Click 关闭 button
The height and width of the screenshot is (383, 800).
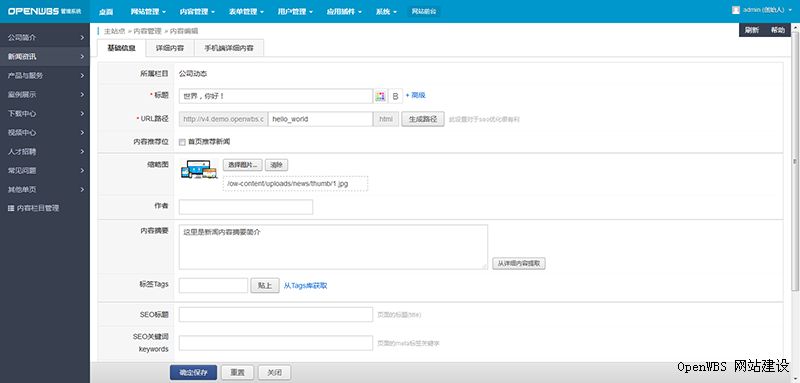click(274, 372)
